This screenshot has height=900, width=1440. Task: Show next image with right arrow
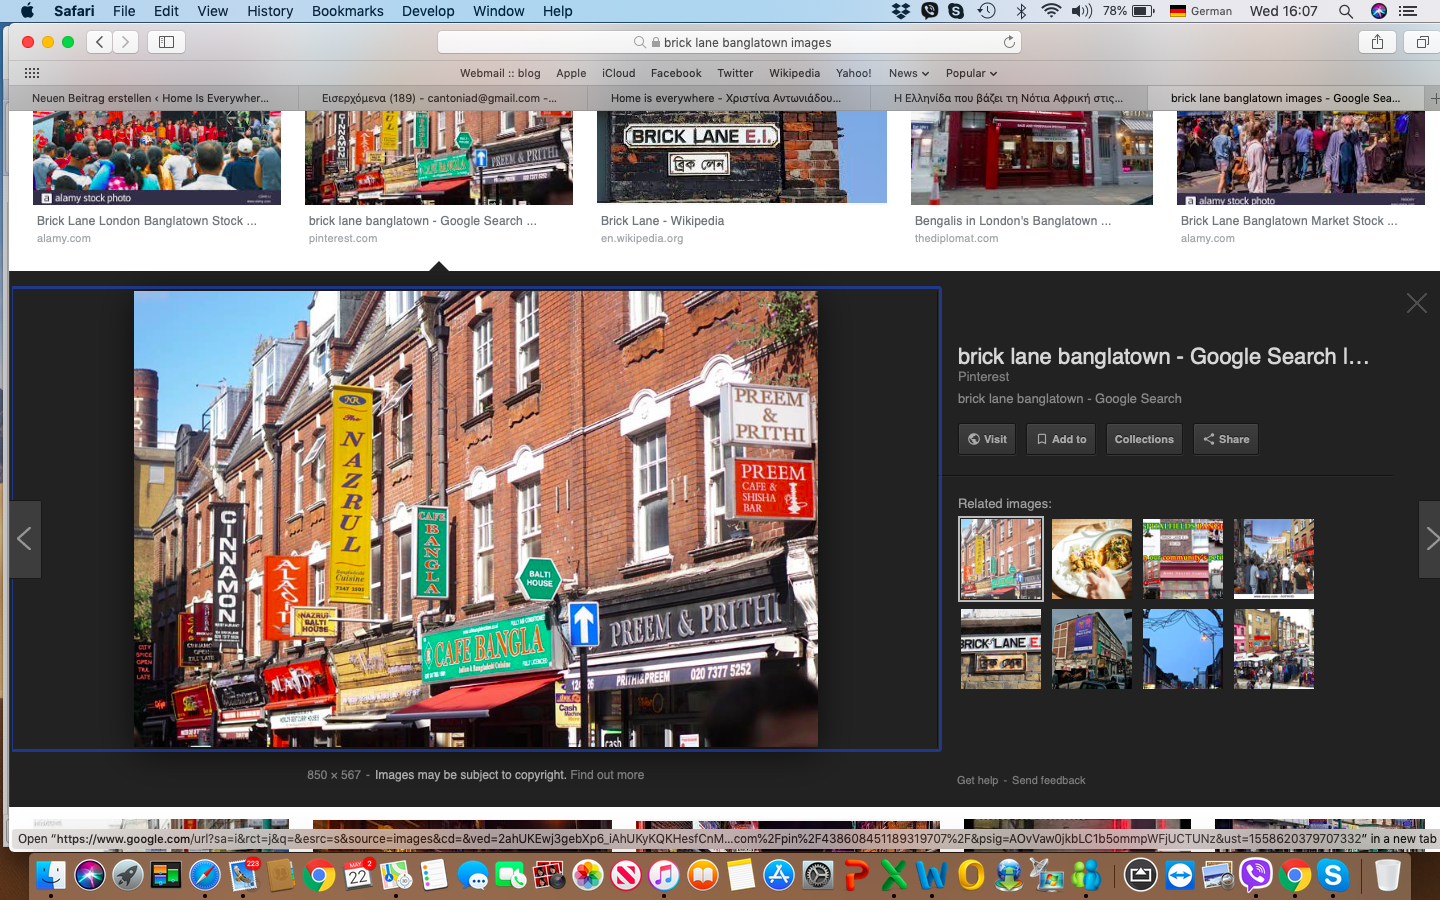click(x=1430, y=539)
